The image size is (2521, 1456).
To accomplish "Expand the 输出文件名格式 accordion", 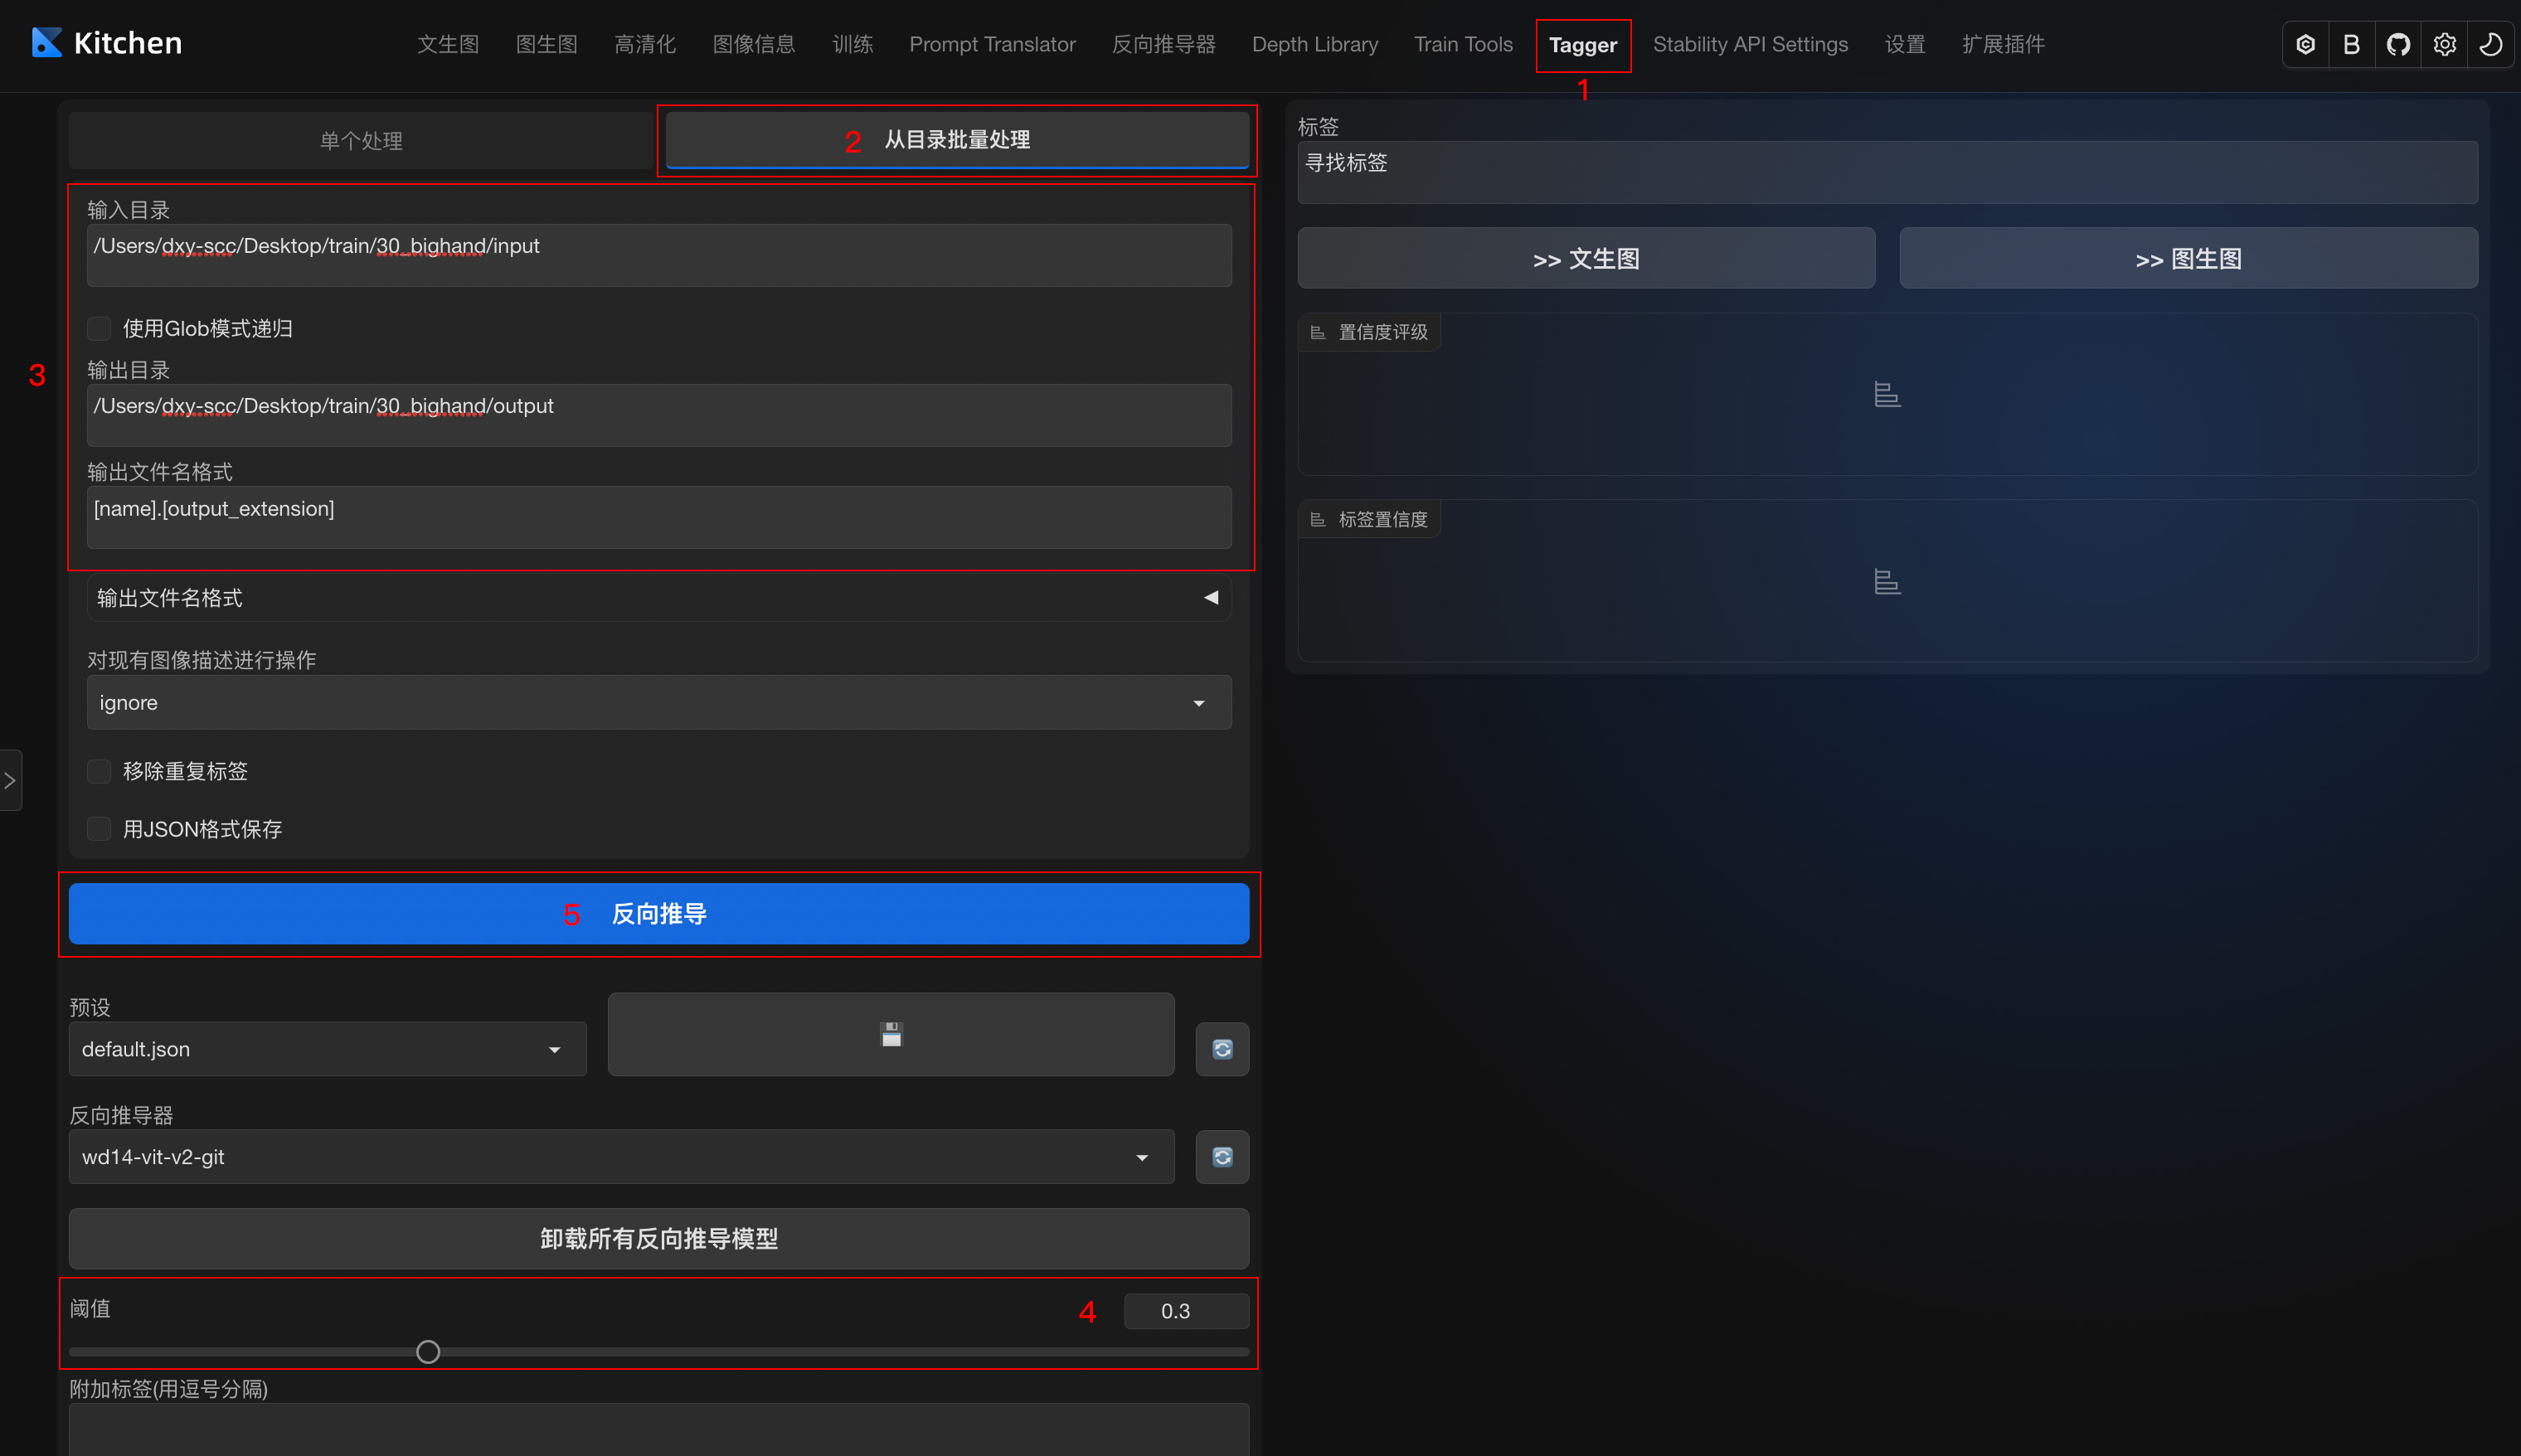I will coord(658,598).
